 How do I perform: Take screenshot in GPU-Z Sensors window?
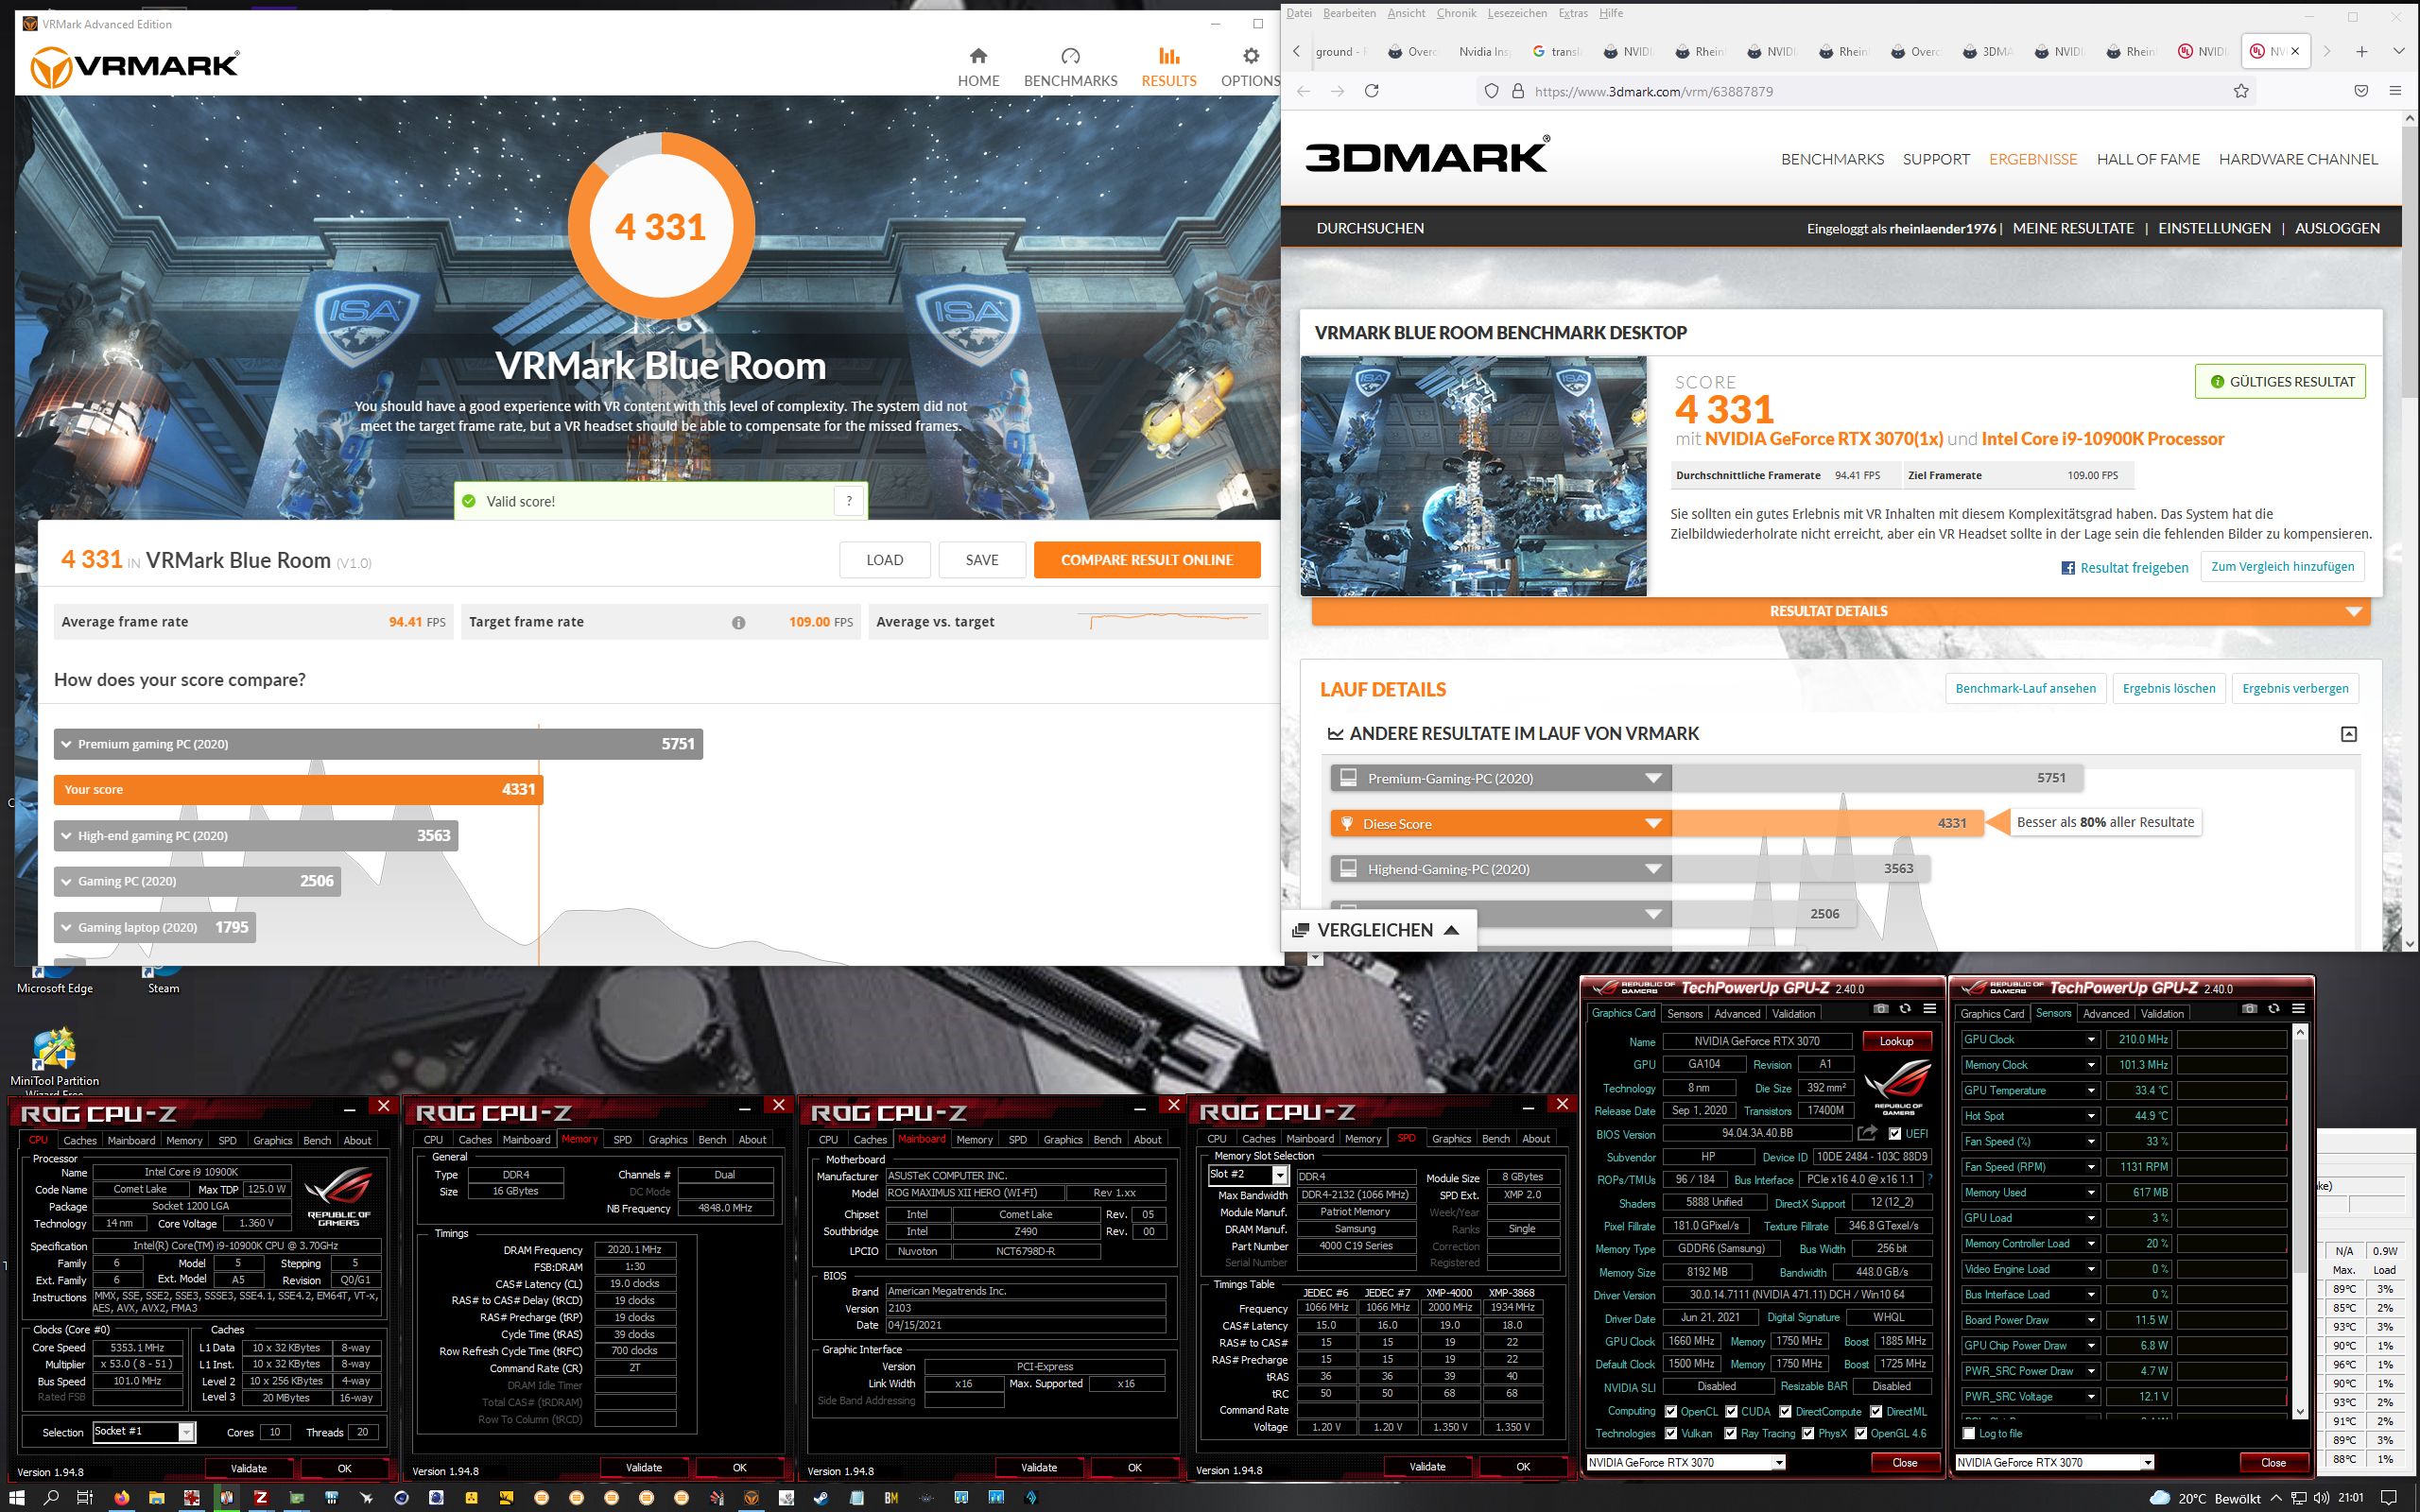point(2250,1009)
